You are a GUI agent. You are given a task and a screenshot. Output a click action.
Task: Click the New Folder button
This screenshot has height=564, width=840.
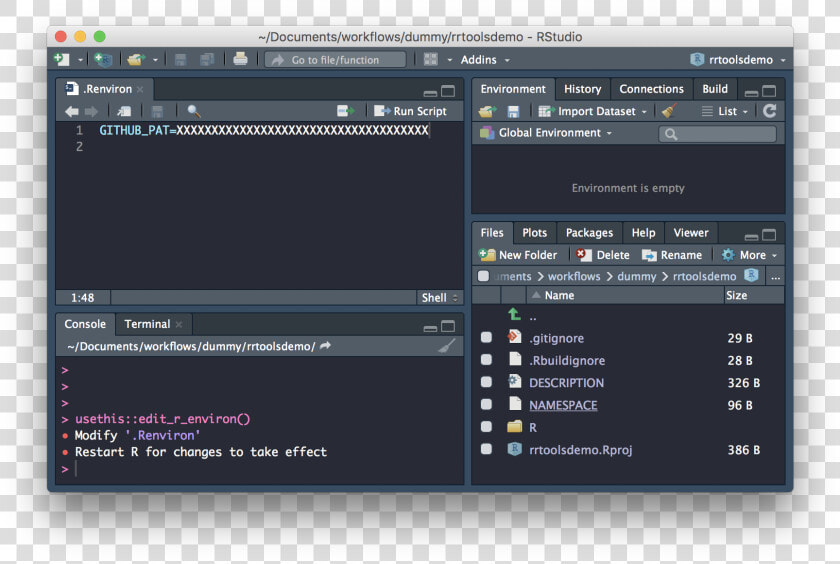[518, 255]
